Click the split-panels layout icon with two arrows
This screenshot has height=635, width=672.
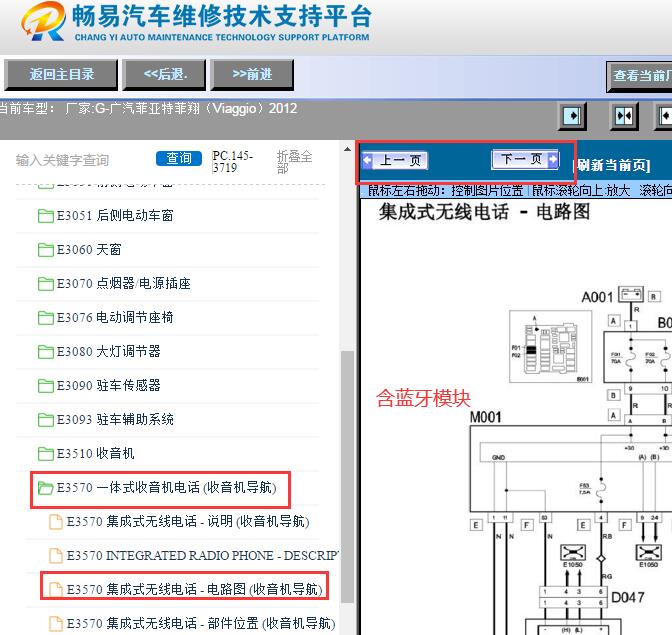click(x=624, y=116)
